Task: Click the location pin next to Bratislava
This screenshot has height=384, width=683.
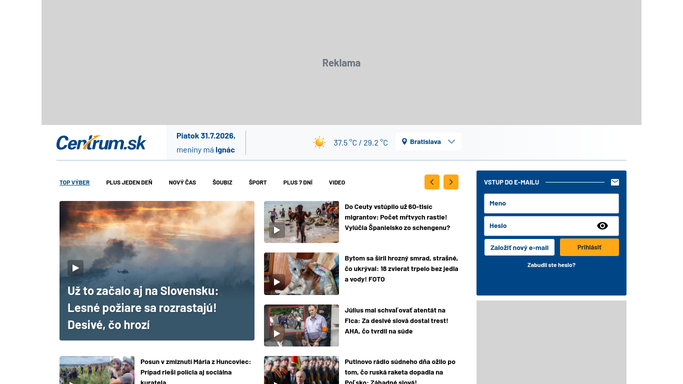Action: [404, 141]
